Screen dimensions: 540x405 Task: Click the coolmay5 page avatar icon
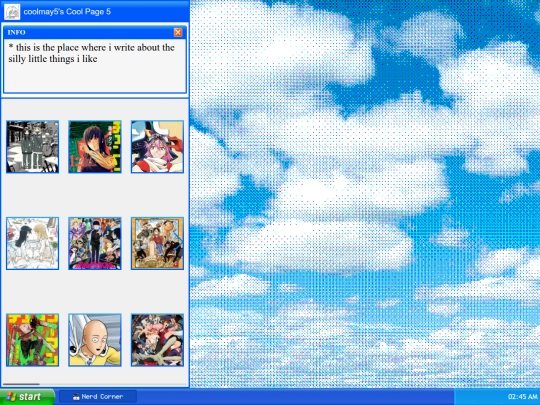(12, 12)
